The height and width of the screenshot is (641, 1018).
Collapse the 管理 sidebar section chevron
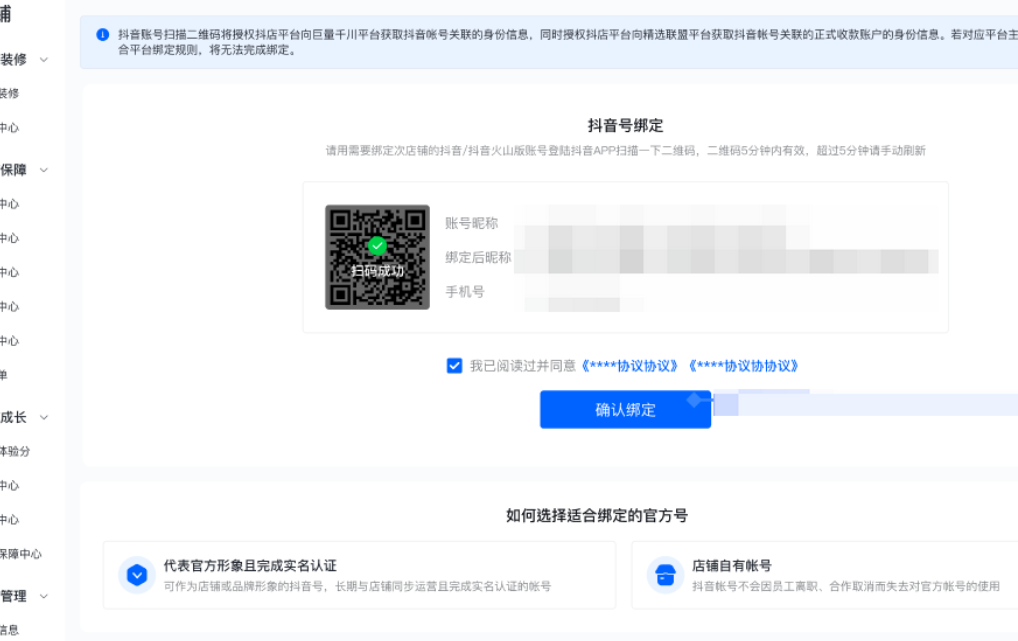[44, 596]
